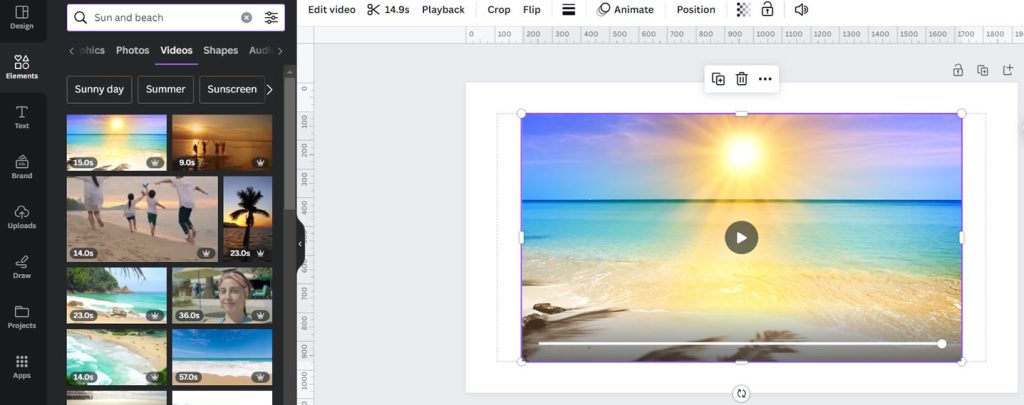Lock the page using page lock icon
The width and height of the screenshot is (1024, 405).
click(957, 70)
